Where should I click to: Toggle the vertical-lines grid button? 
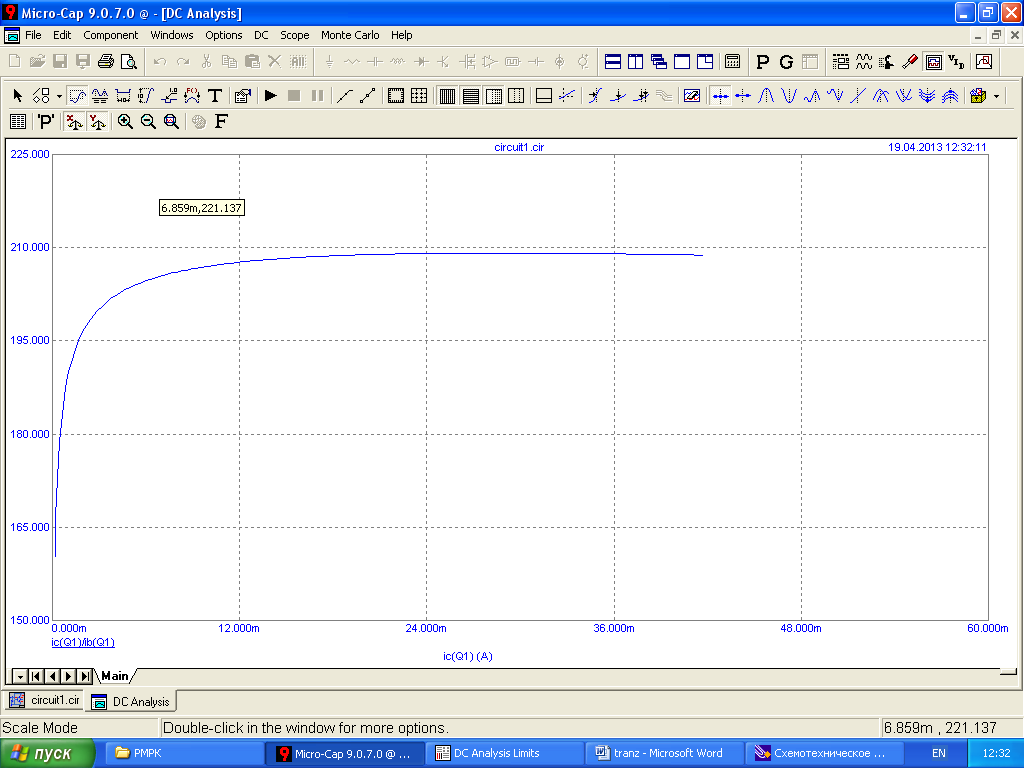(447, 96)
